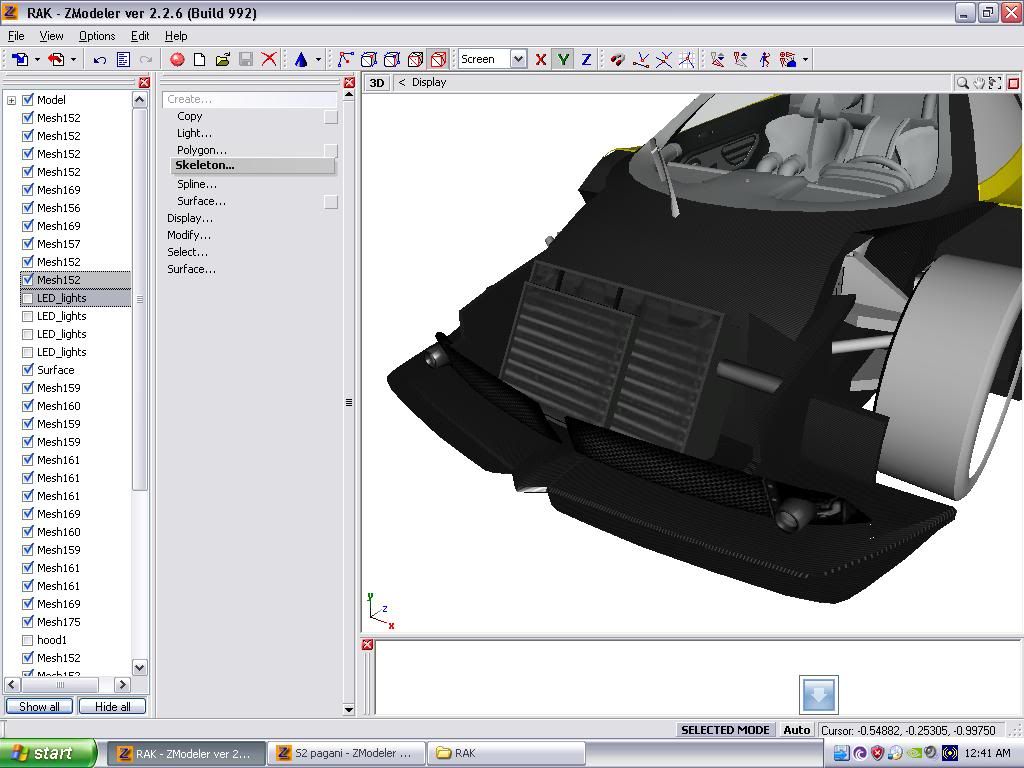Click the undo arrow icon in toolbar

click(100, 60)
